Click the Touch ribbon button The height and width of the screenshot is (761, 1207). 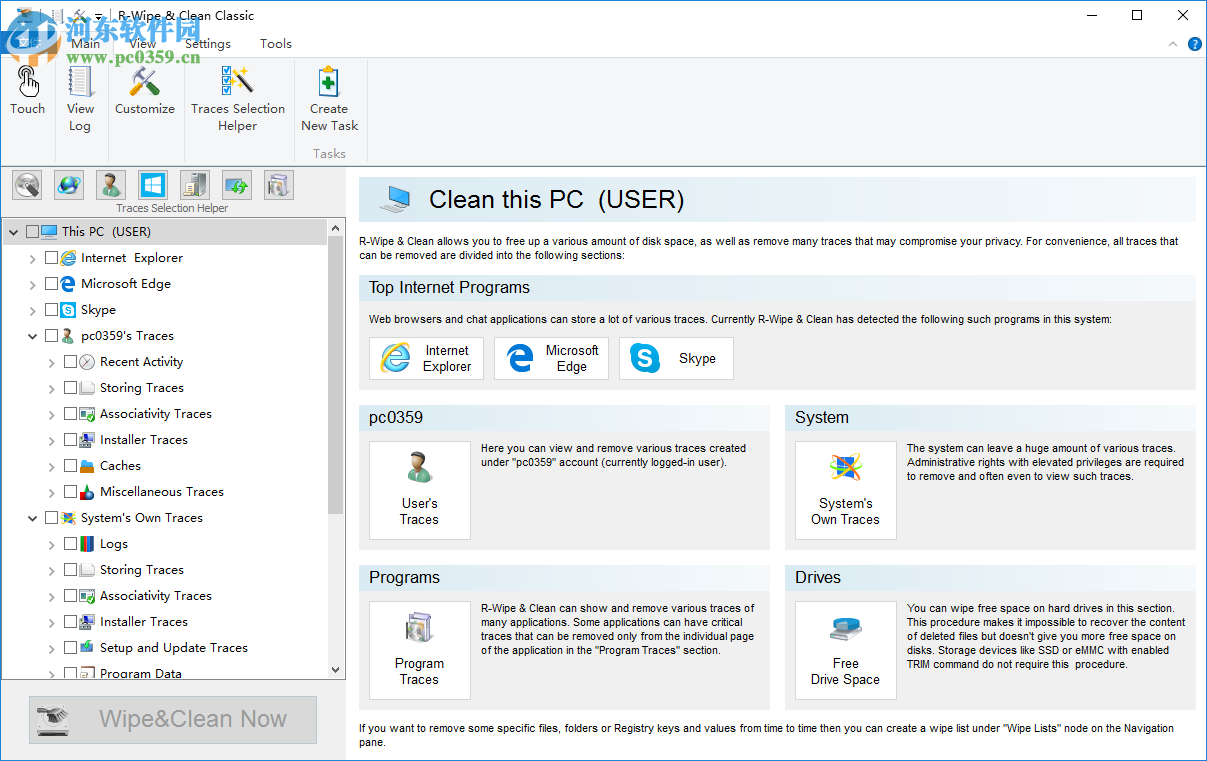point(28,91)
